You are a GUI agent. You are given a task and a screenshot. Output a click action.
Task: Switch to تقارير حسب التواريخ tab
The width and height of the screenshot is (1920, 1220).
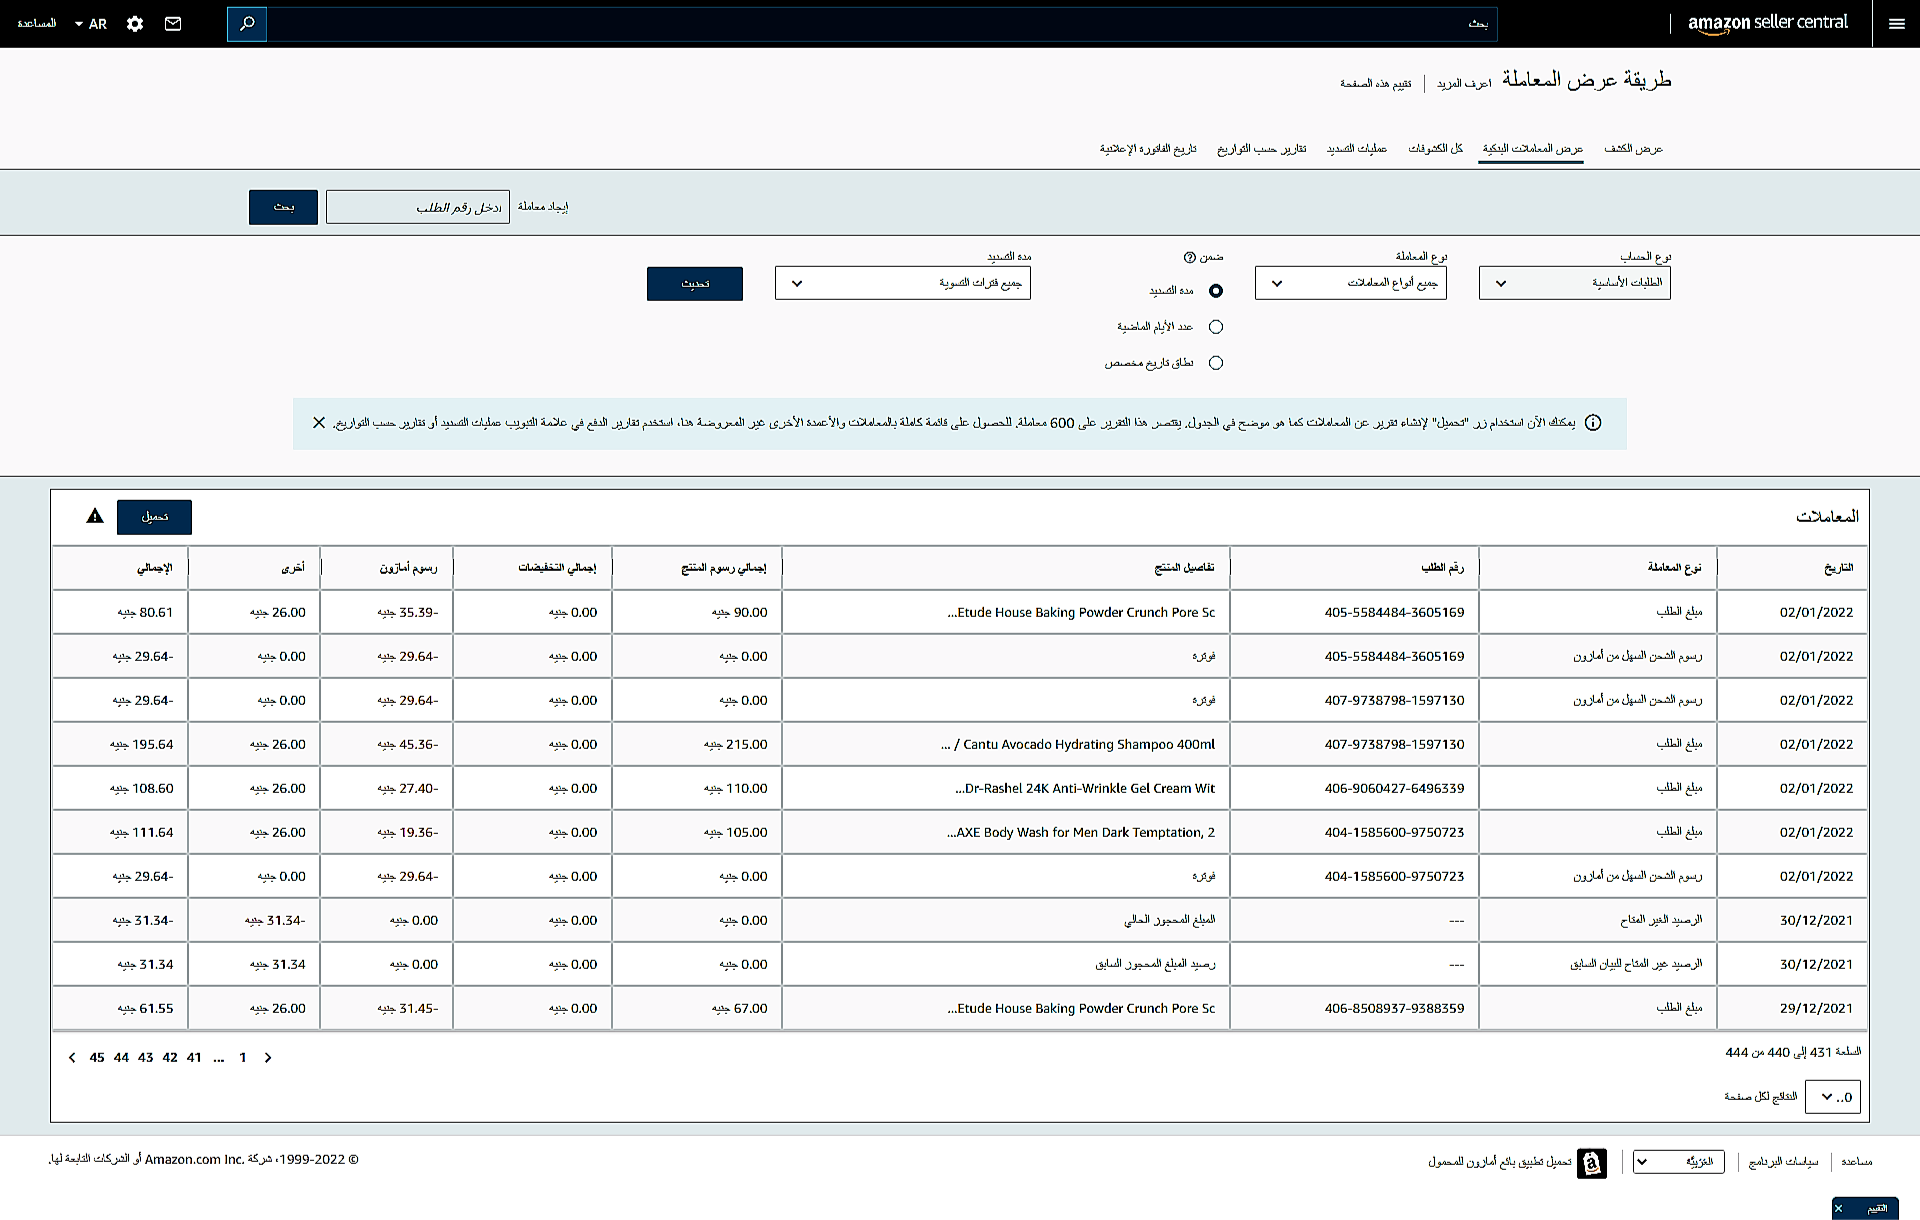click(1261, 149)
